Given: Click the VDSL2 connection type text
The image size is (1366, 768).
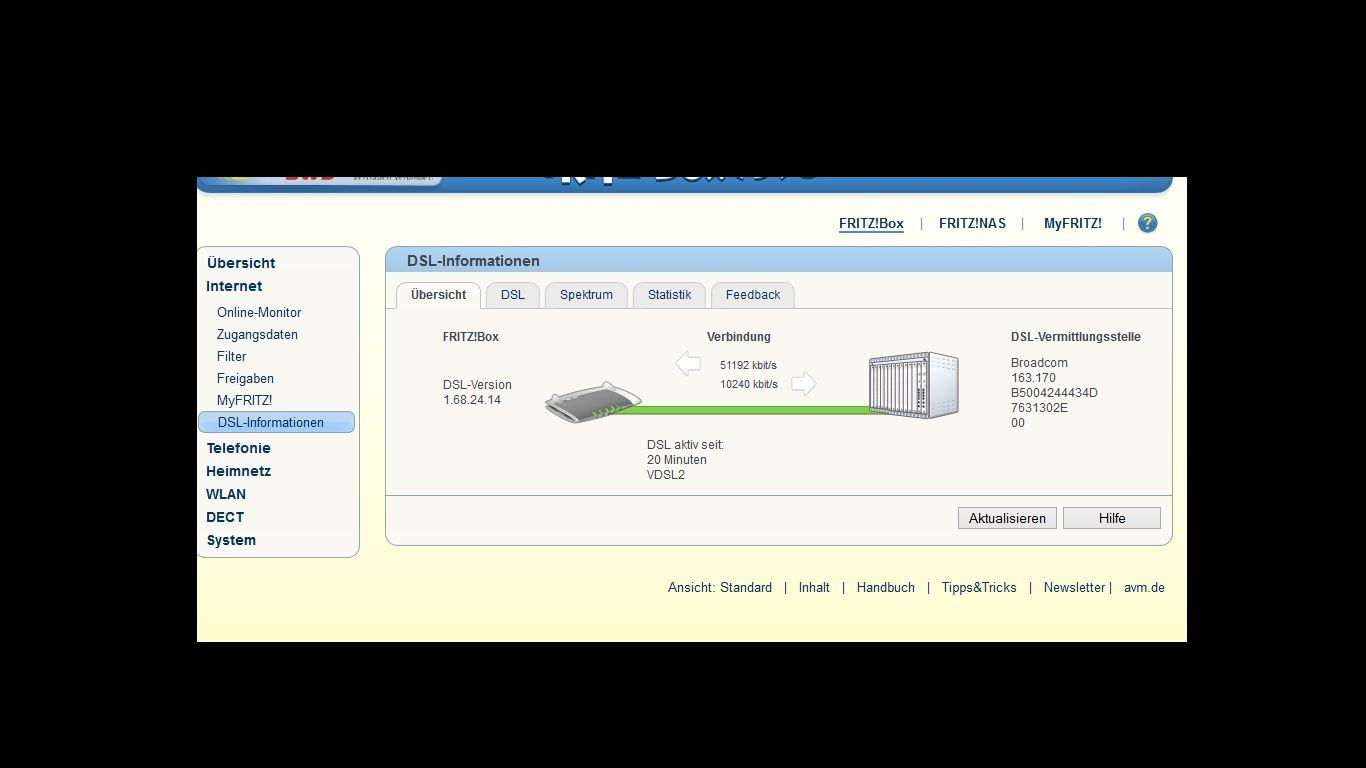Looking at the screenshot, I should click(x=666, y=475).
